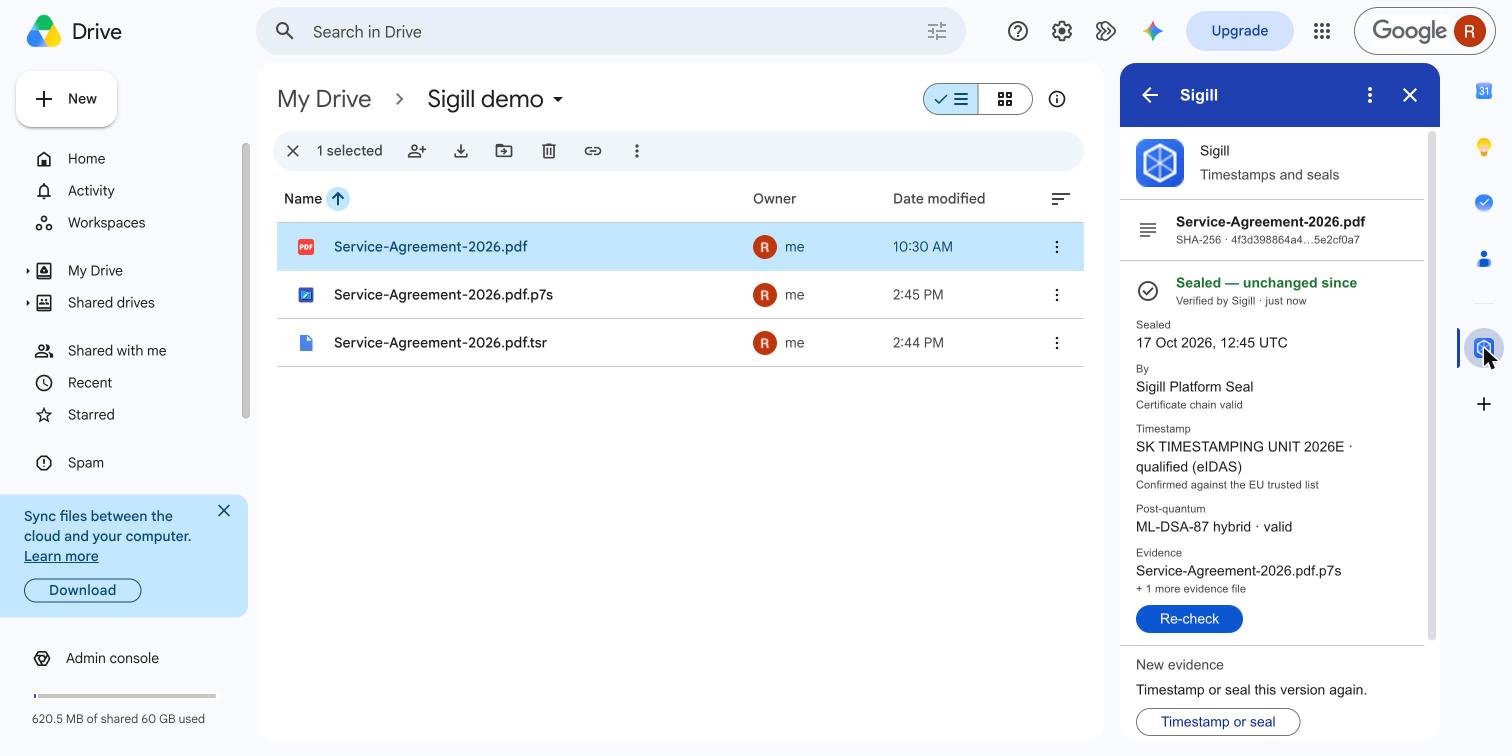Expand My Drive tree in sidebar

tap(27, 271)
